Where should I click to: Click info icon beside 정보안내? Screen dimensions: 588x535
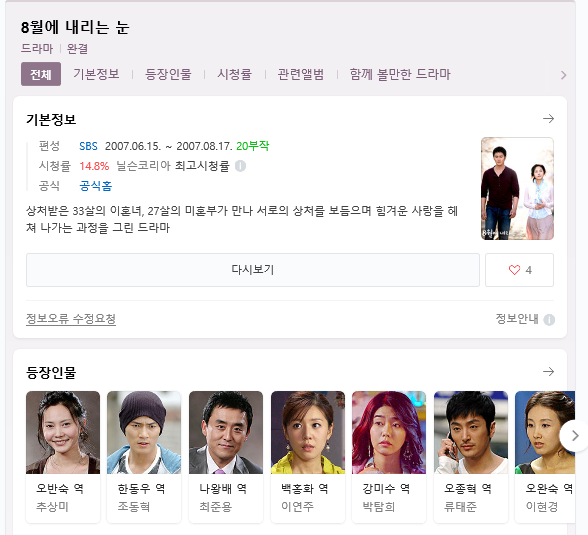tap(549, 320)
